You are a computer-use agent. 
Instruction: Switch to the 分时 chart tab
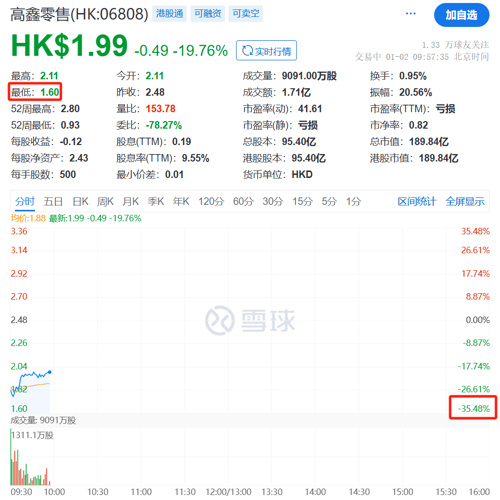25,201
